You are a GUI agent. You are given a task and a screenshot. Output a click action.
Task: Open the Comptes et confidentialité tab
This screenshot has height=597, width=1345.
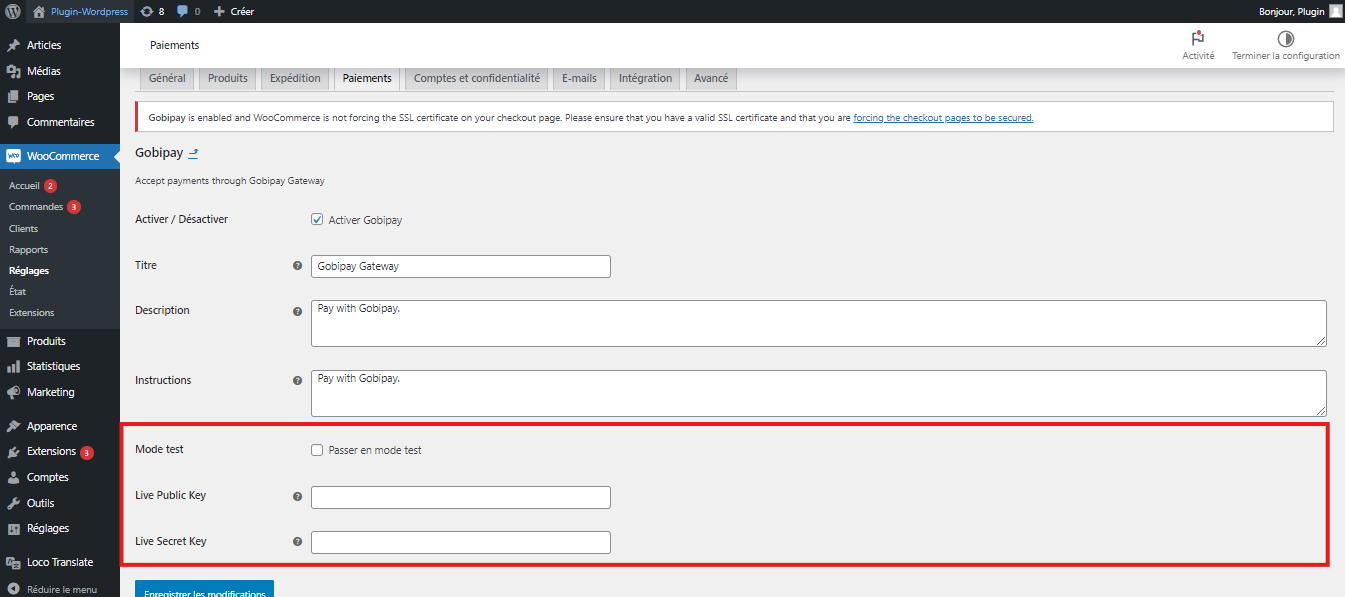coord(477,78)
